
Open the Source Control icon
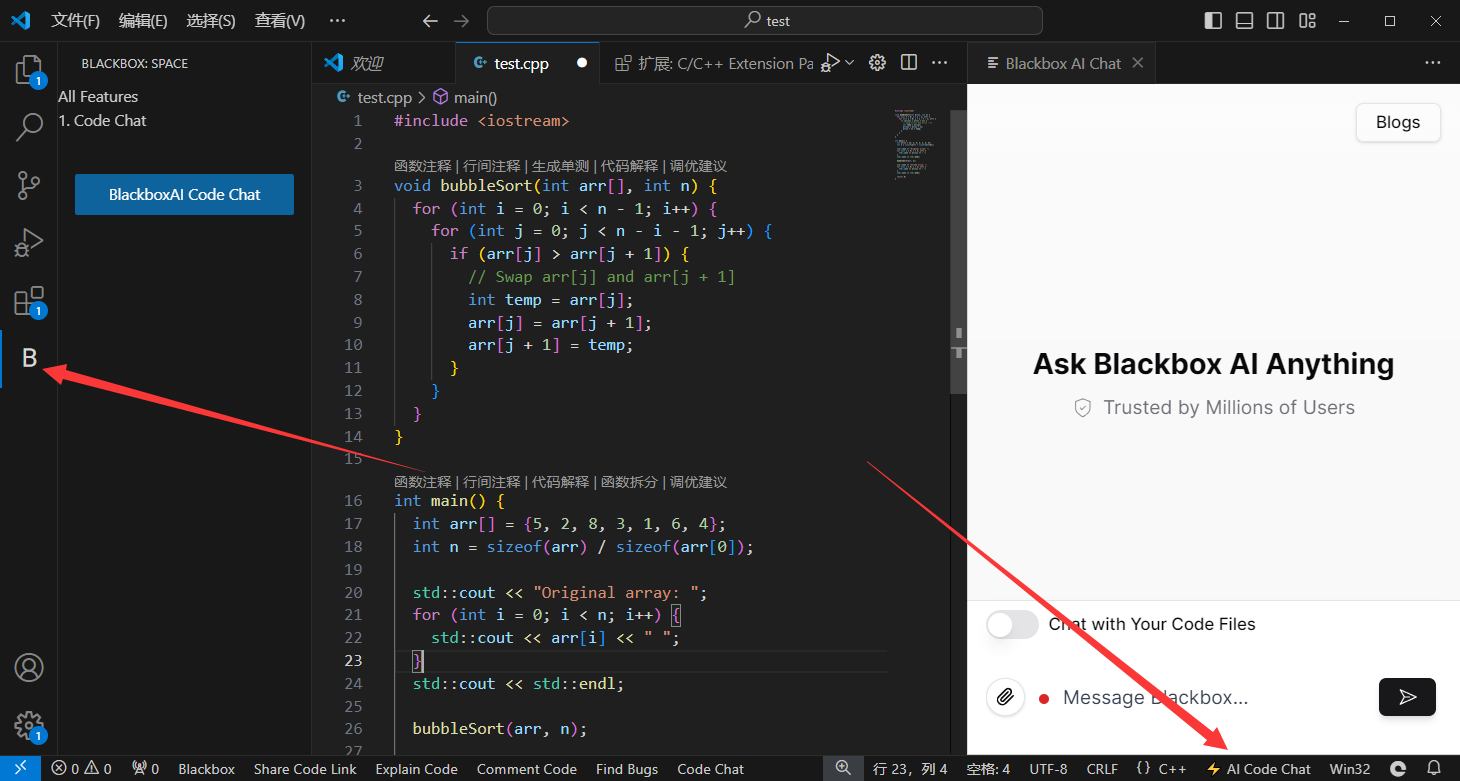(x=29, y=185)
